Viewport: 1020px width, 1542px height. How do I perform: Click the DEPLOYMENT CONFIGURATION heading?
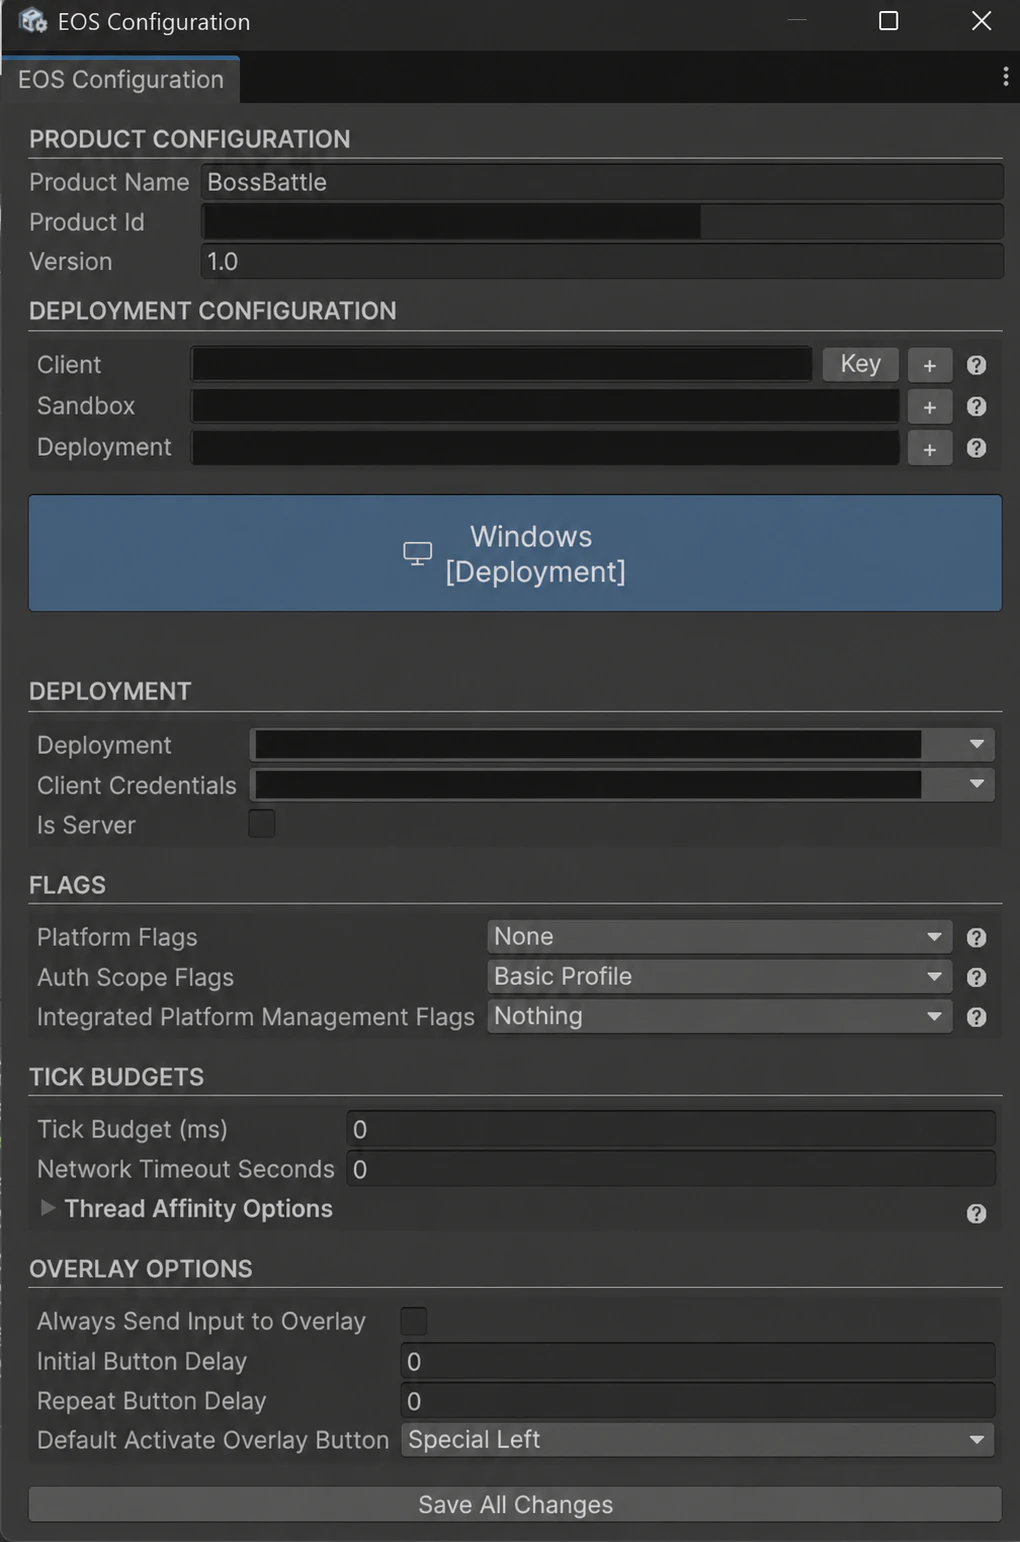213,311
